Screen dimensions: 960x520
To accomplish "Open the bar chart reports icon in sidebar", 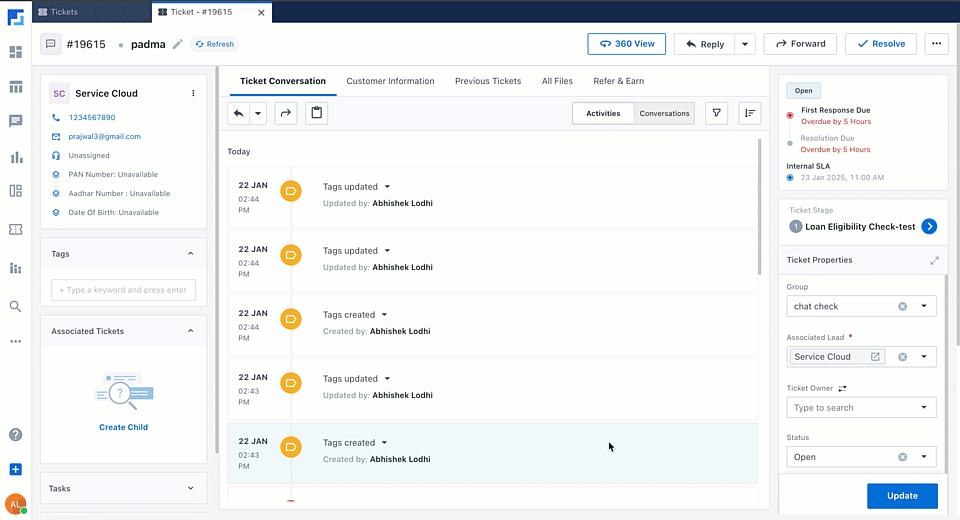I will coord(16,157).
